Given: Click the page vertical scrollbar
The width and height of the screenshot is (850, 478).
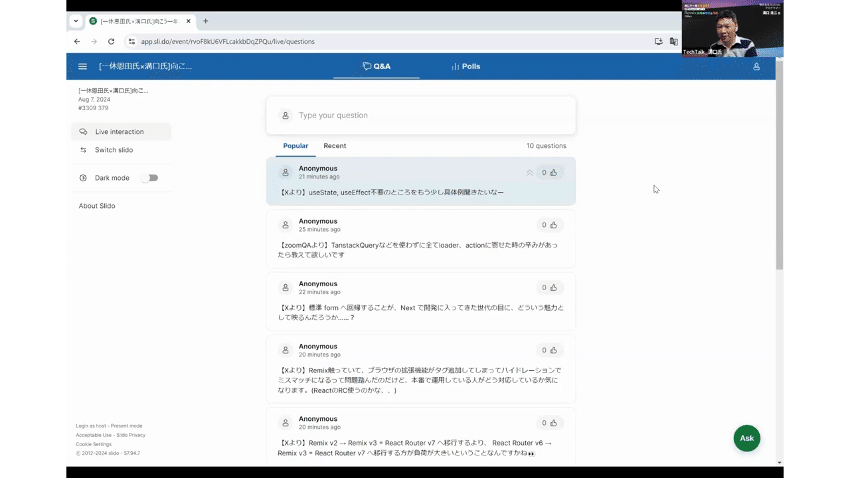Looking at the screenshot, I should pyautogui.click(x=780, y=165).
